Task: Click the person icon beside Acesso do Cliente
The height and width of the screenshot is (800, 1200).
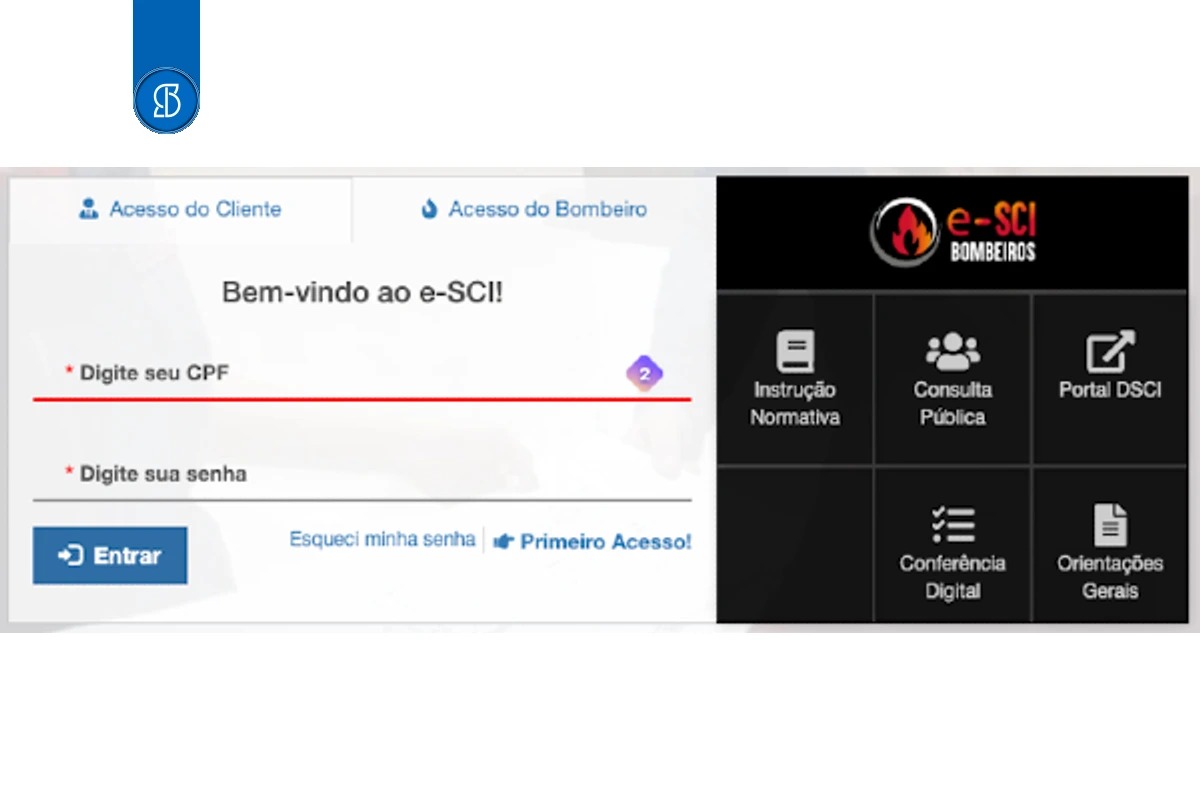Action: coord(89,210)
